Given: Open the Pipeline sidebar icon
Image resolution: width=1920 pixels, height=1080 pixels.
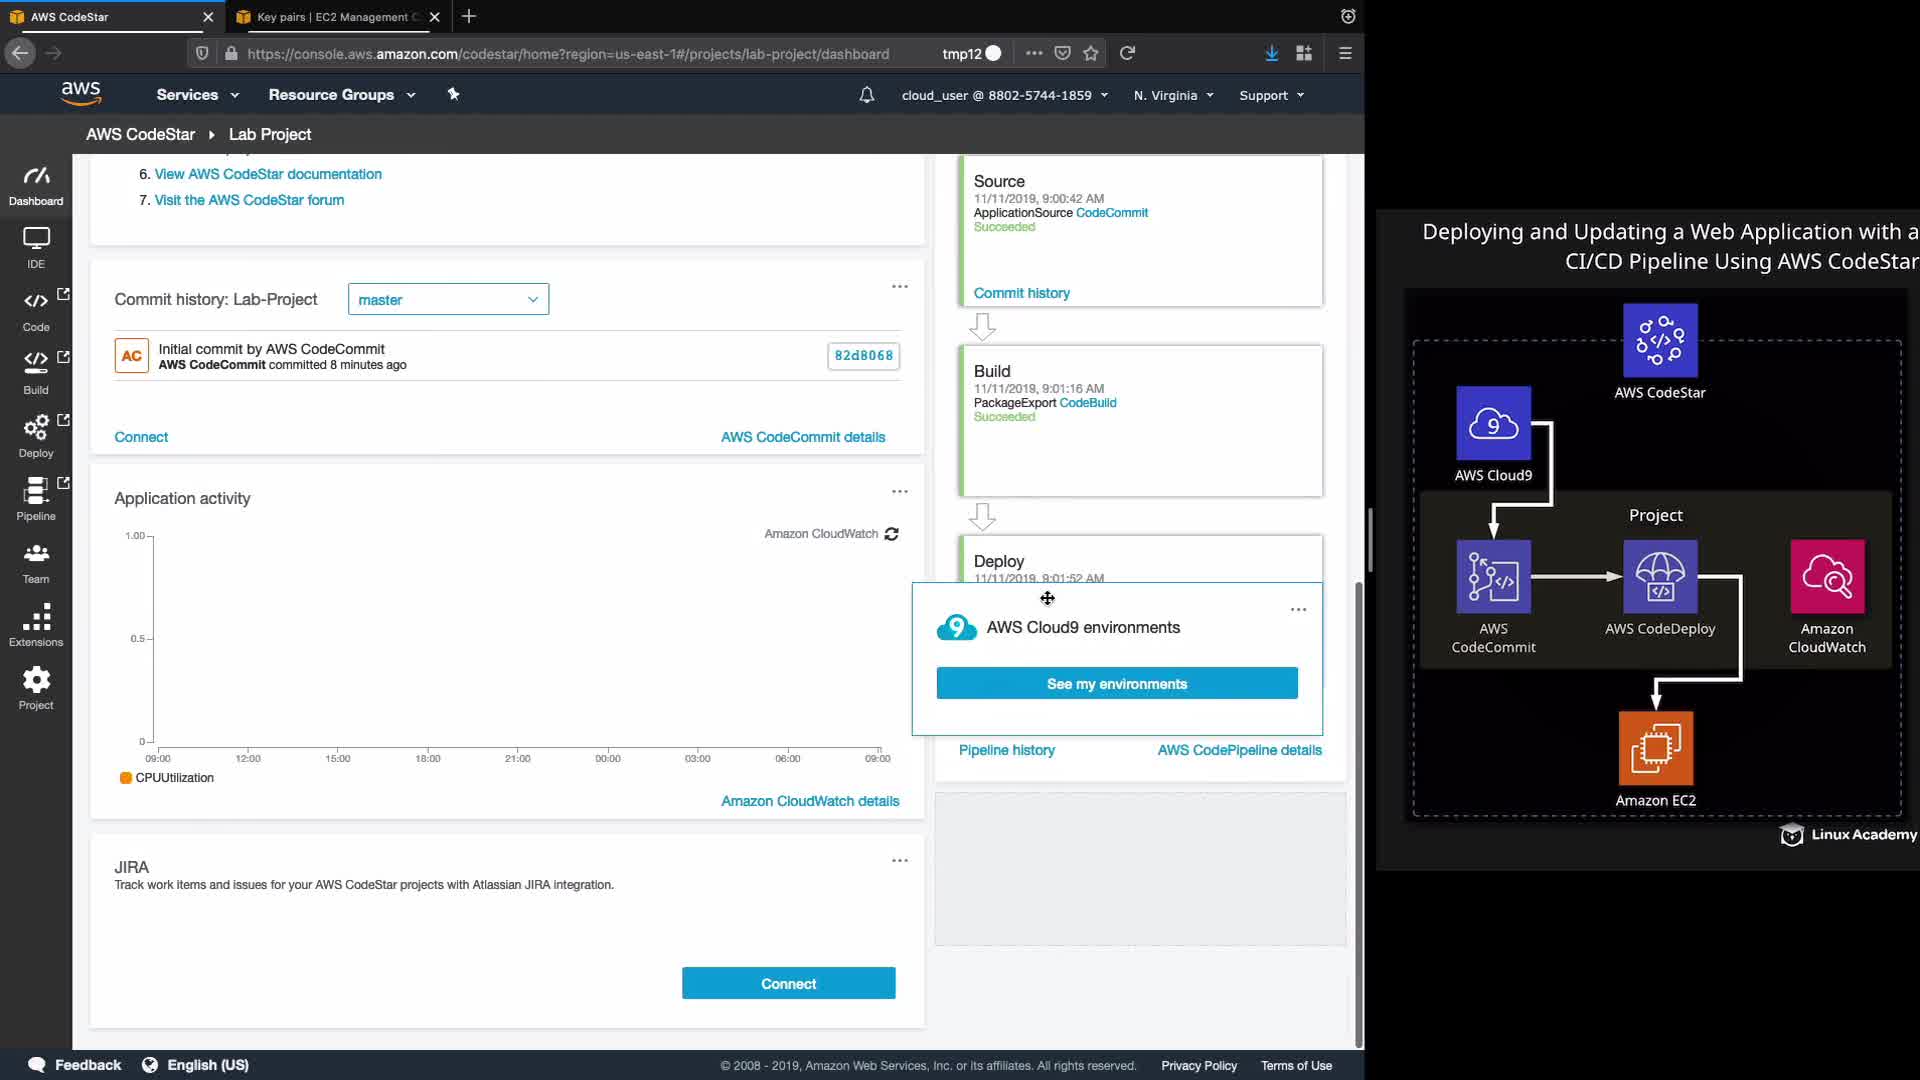Looking at the screenshot, I should point(36,499).
